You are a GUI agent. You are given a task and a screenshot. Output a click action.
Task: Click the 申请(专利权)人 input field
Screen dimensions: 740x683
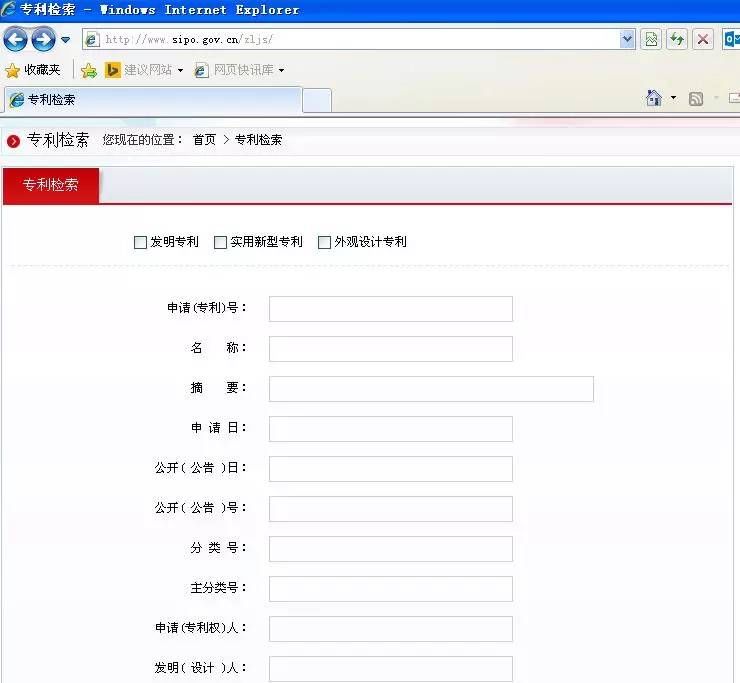(391, 629)
